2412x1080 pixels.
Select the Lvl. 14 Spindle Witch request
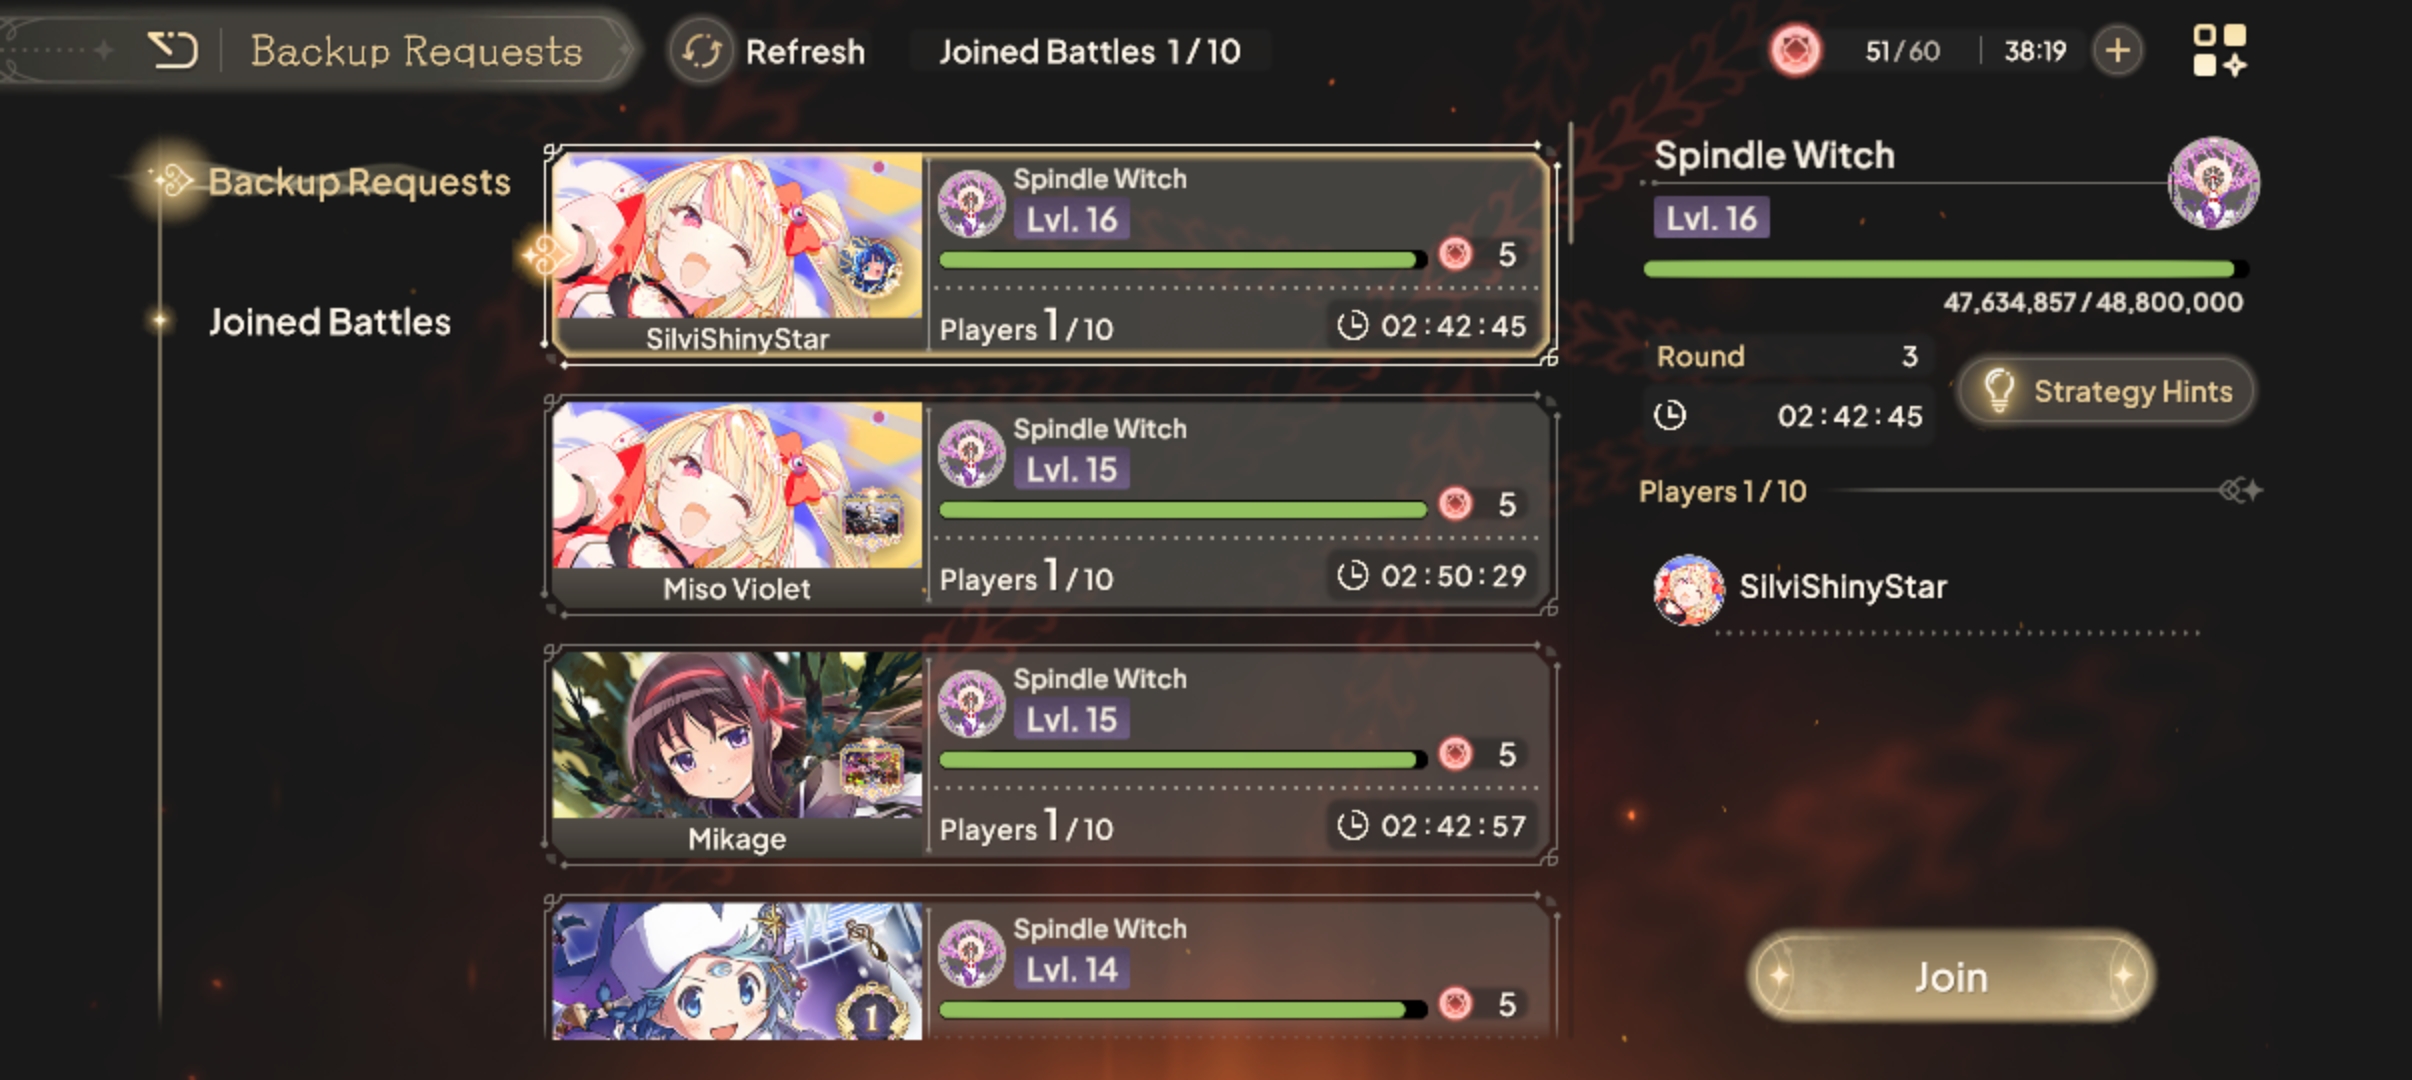tap(1050, 968)
